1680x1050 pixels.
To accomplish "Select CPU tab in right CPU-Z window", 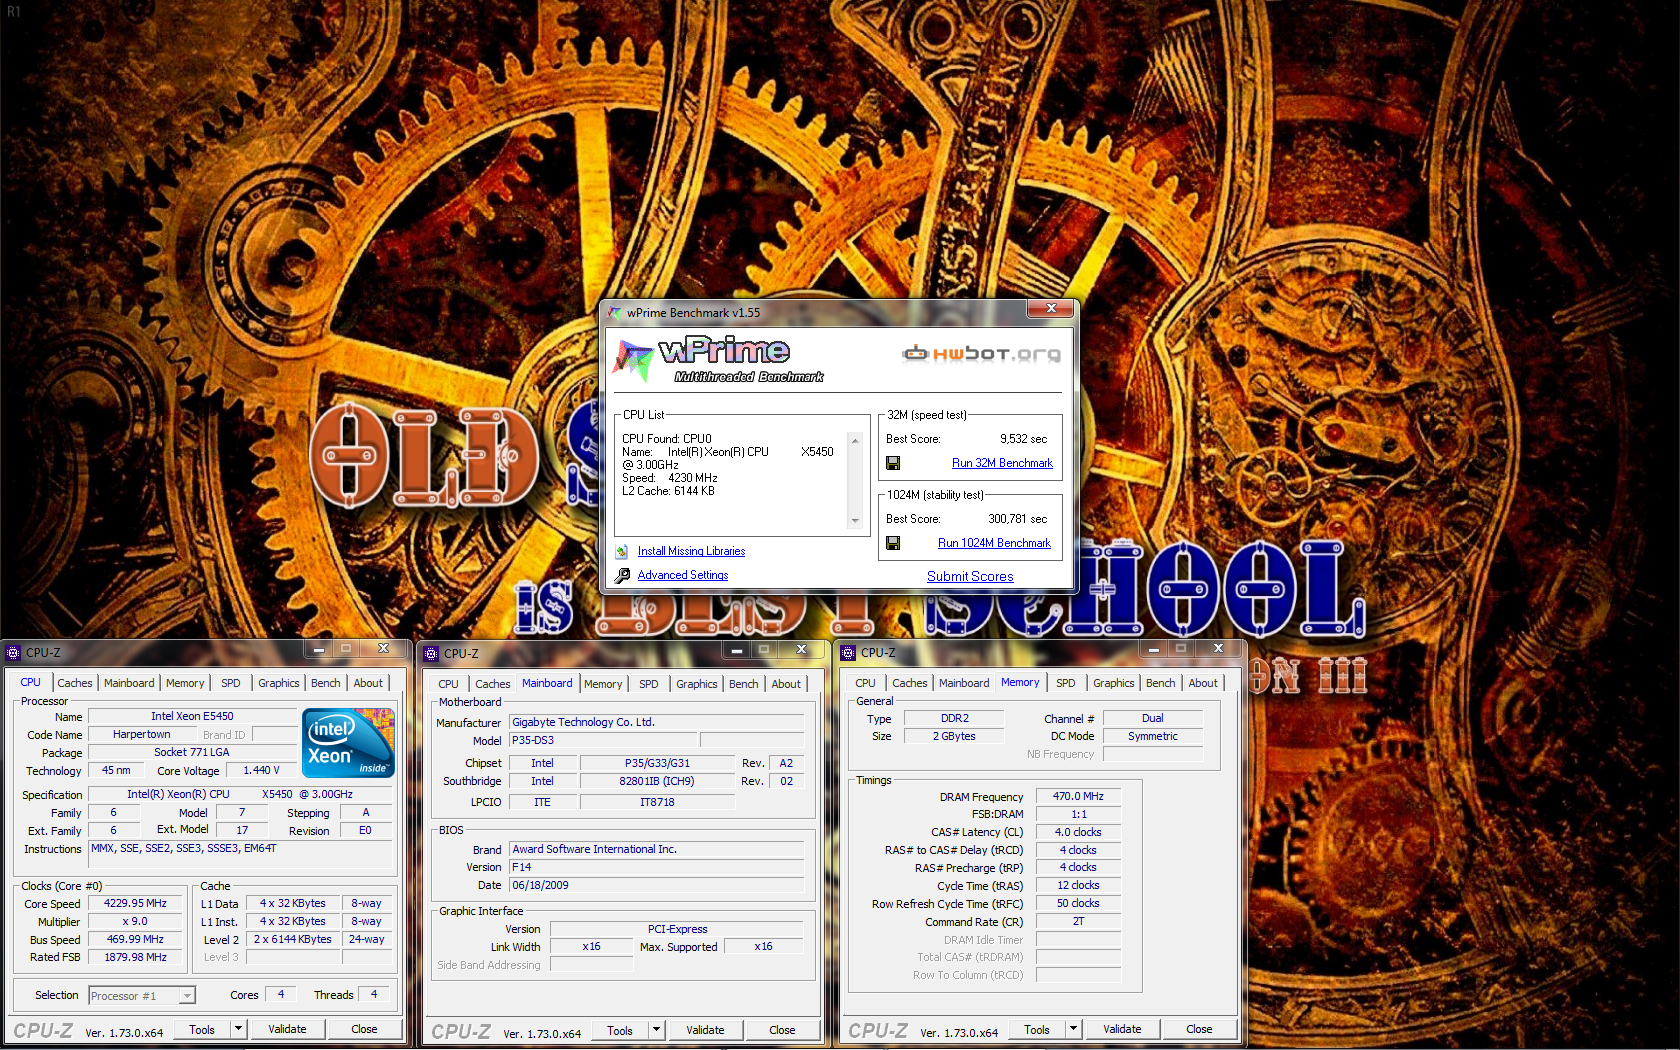I will 866,683.
